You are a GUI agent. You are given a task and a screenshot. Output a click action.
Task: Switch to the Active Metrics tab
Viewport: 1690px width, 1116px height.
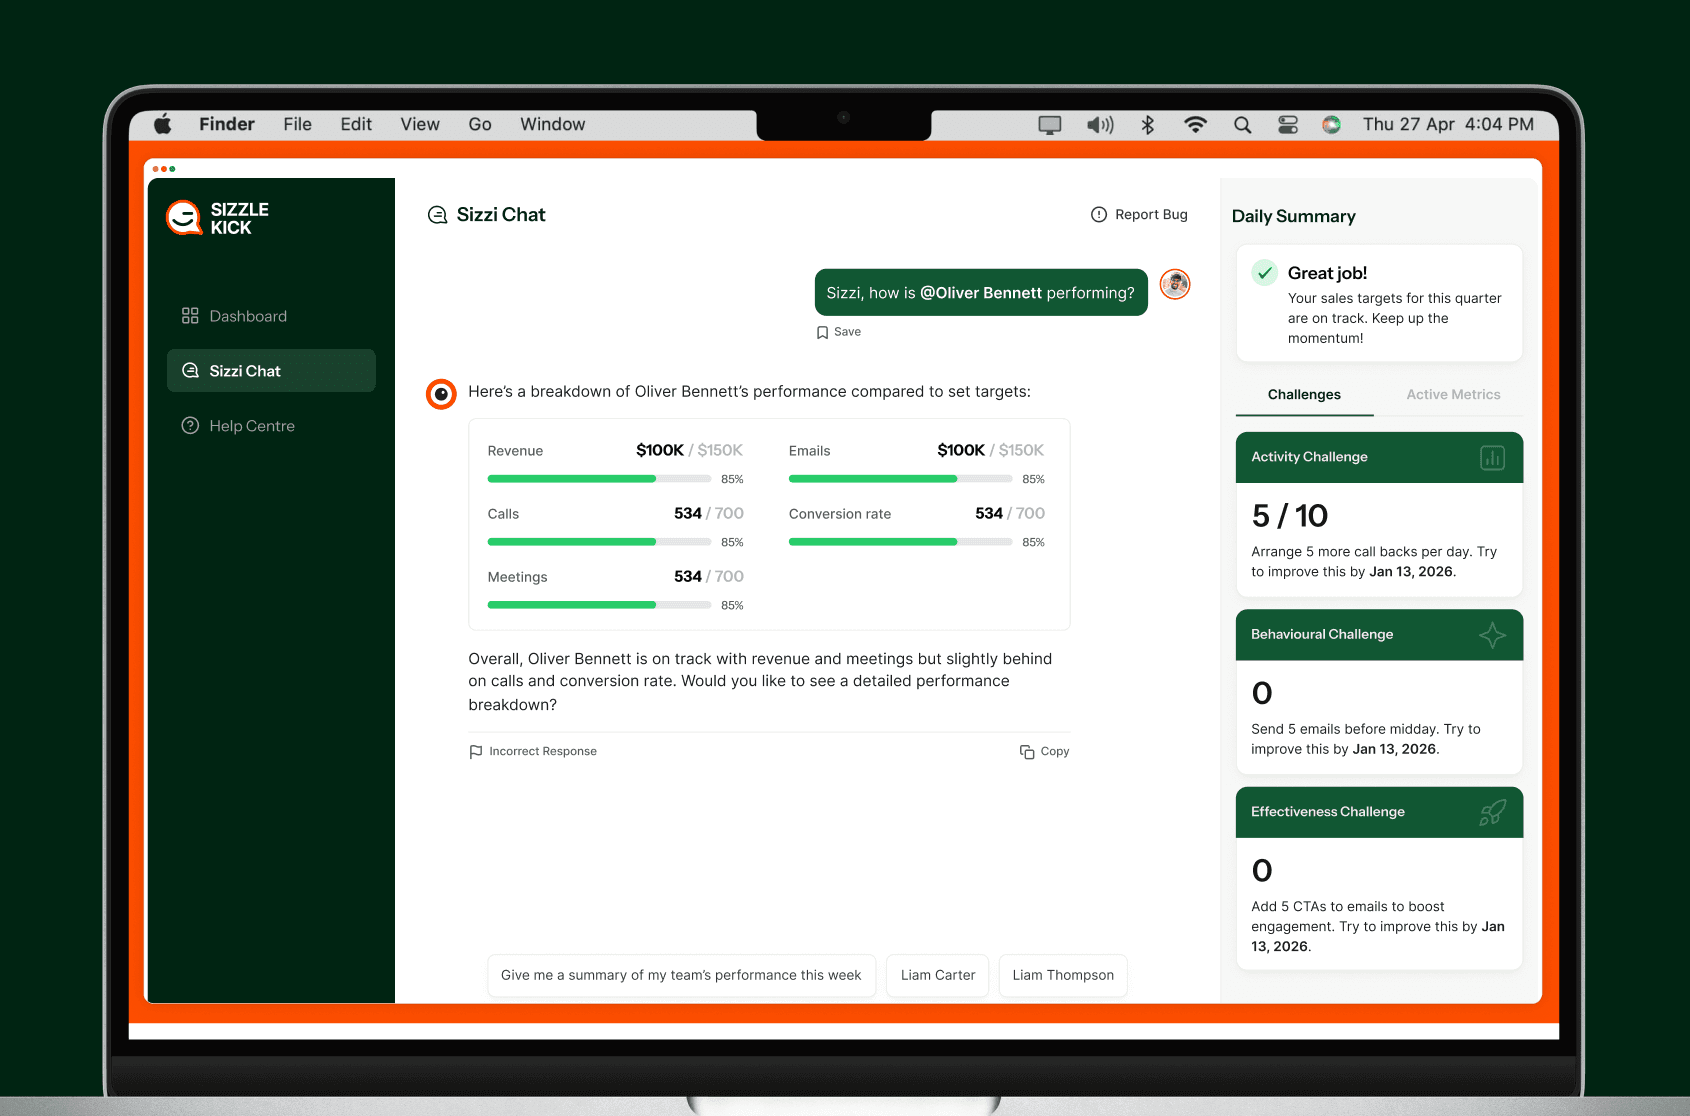(x=1453, y=395)
